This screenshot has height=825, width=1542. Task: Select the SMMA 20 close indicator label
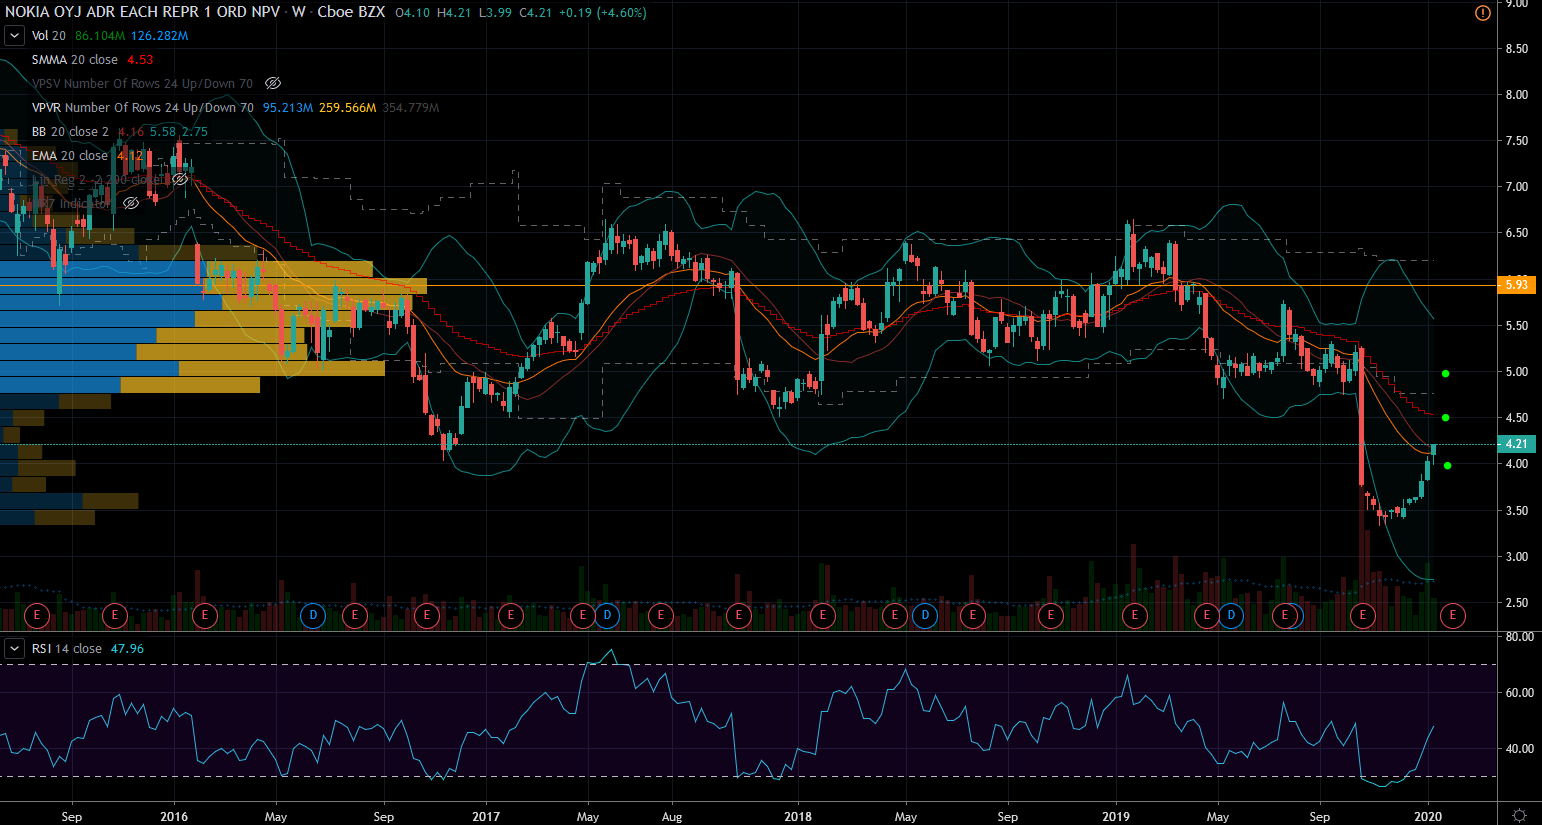click(x=74, y=60)
